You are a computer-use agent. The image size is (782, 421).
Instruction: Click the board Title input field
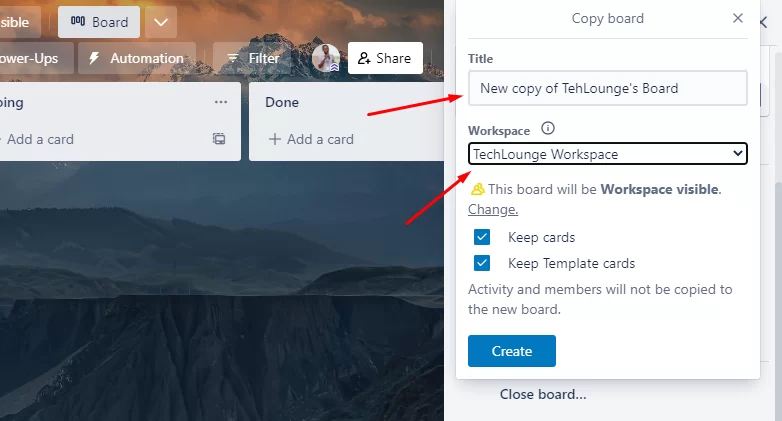pyautogui.click(x=607, y=88)
